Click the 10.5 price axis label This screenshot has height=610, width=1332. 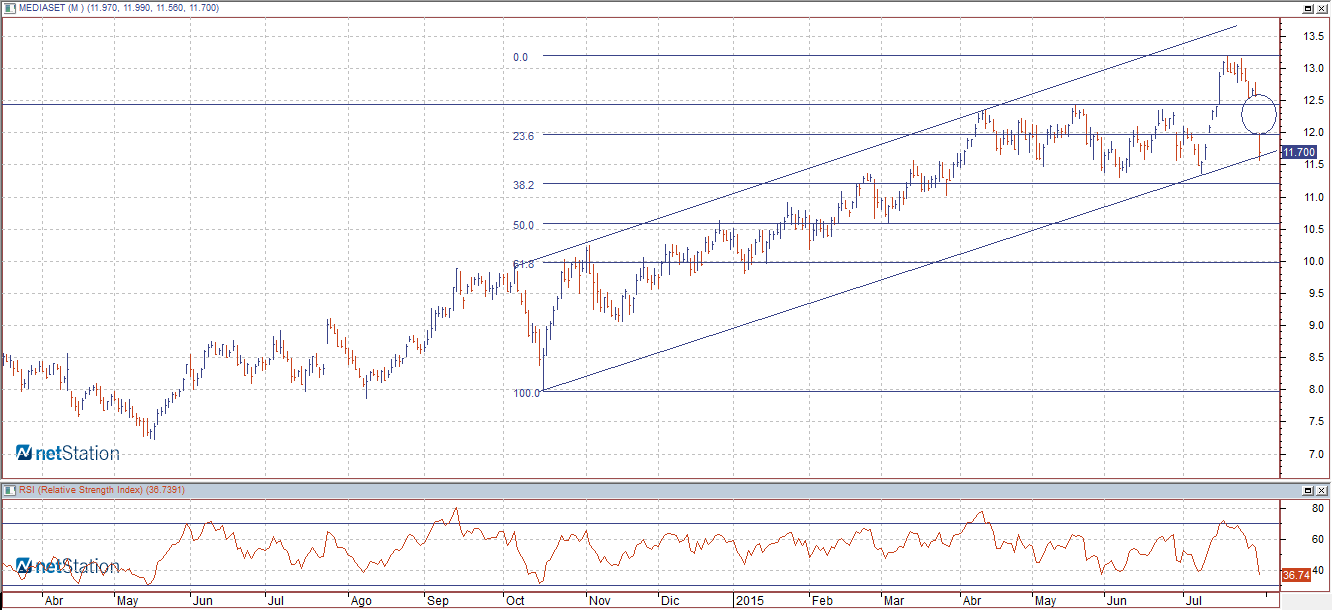point(1313,230)
